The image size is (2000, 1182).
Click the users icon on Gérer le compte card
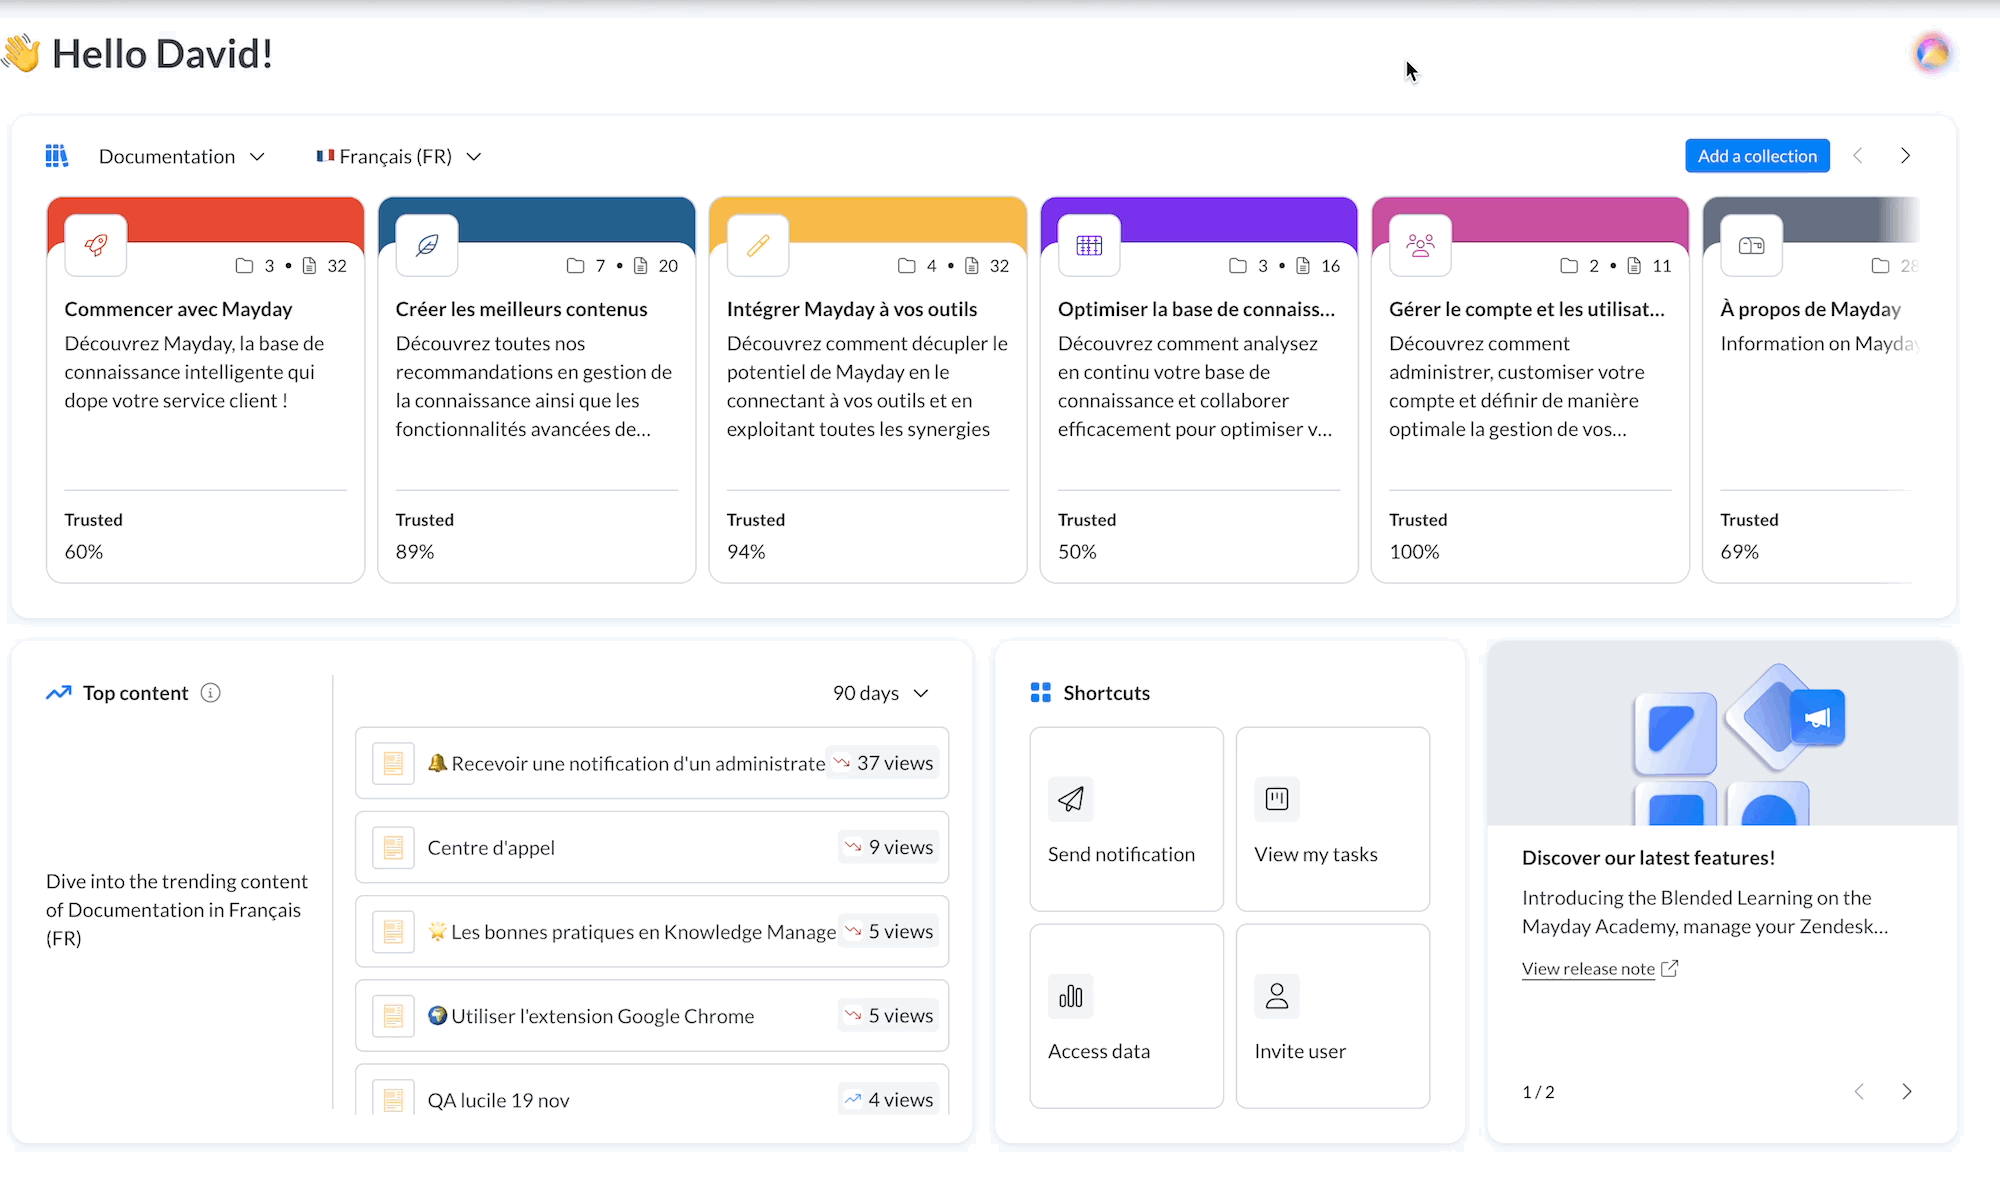tap(1420, 245)
